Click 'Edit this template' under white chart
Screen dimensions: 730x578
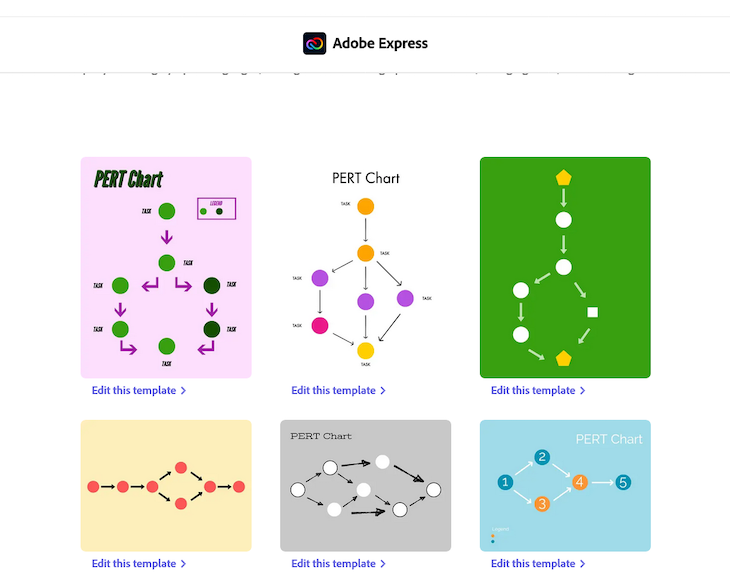coord(333,391)
